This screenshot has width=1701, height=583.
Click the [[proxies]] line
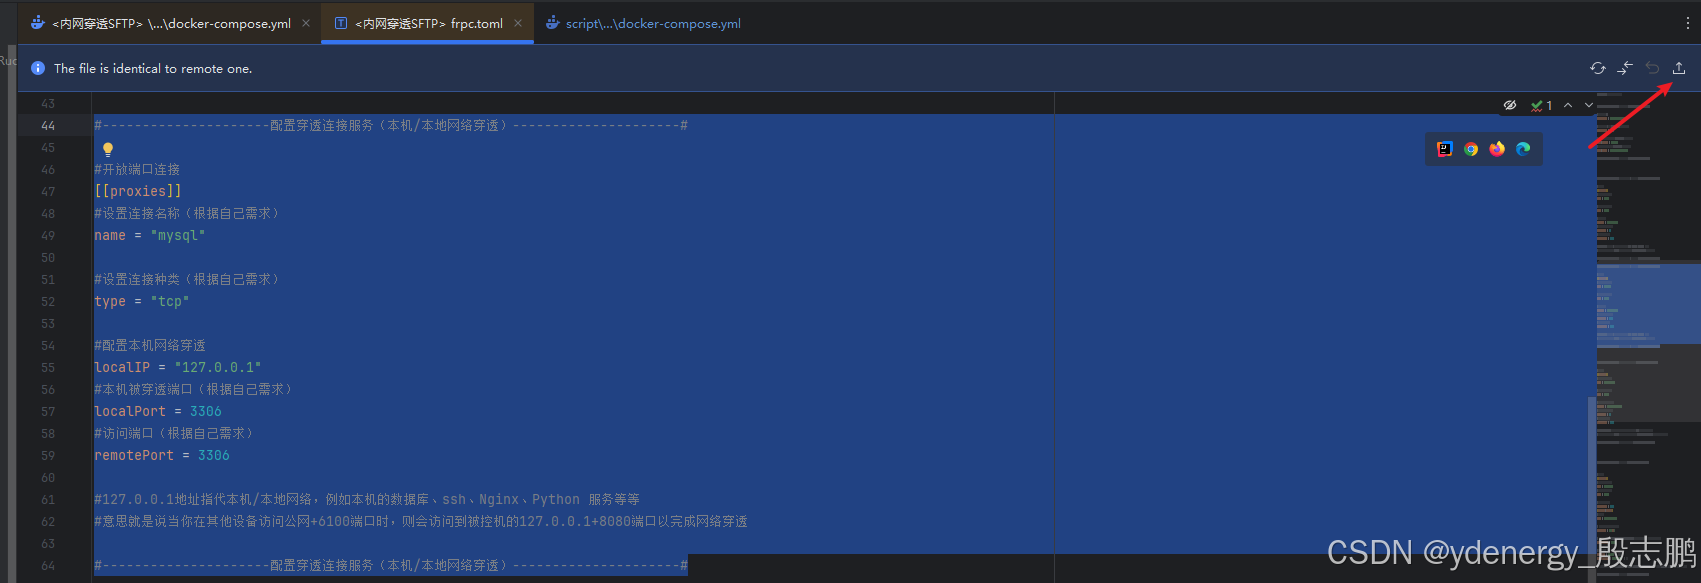tap(138, 191)
